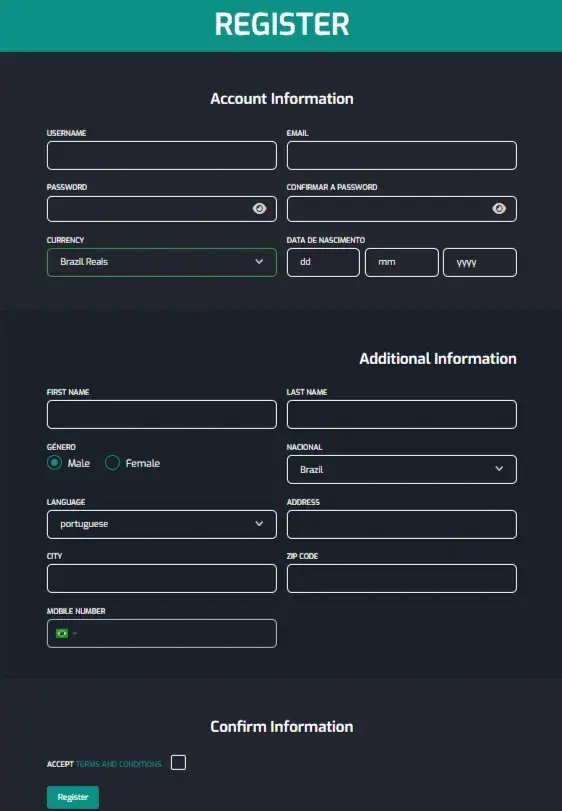Image resolution: width=562 pixels, height=811 pixels.
Task: Open the phone country code selector arrow
Action: (x=75, y=634)
